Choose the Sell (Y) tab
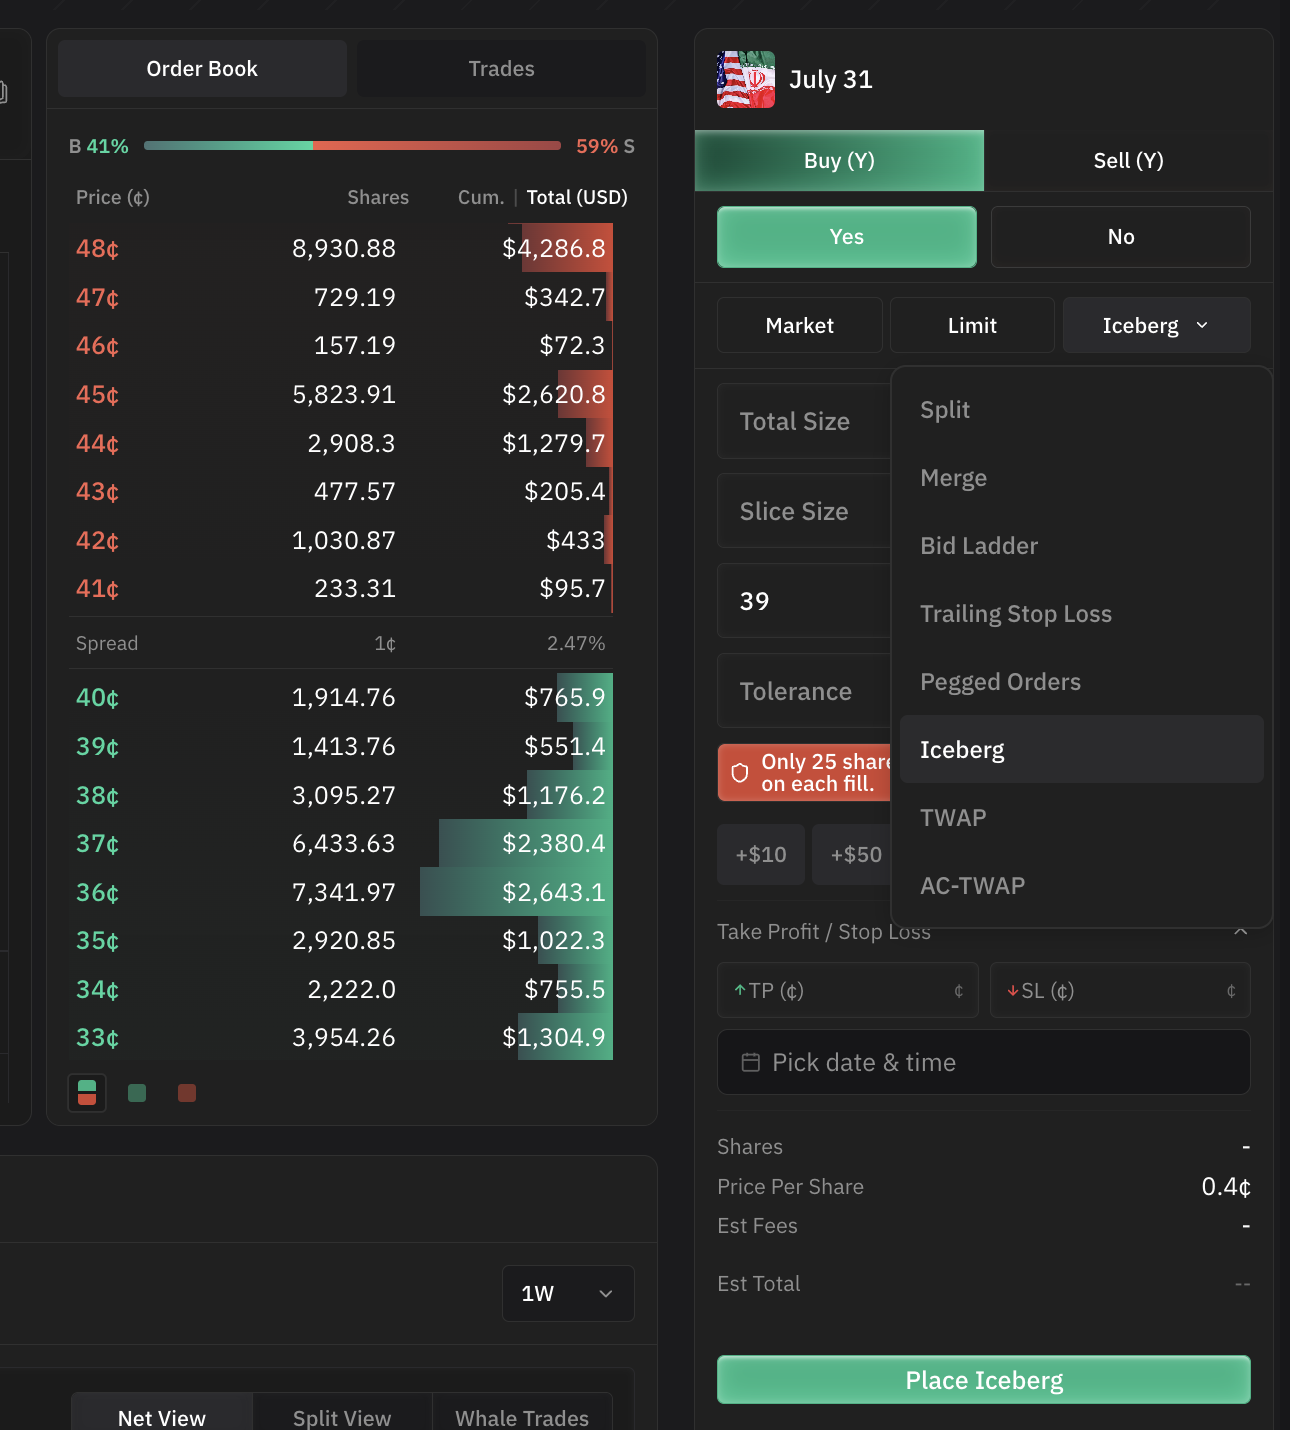 click(1128, 161)
